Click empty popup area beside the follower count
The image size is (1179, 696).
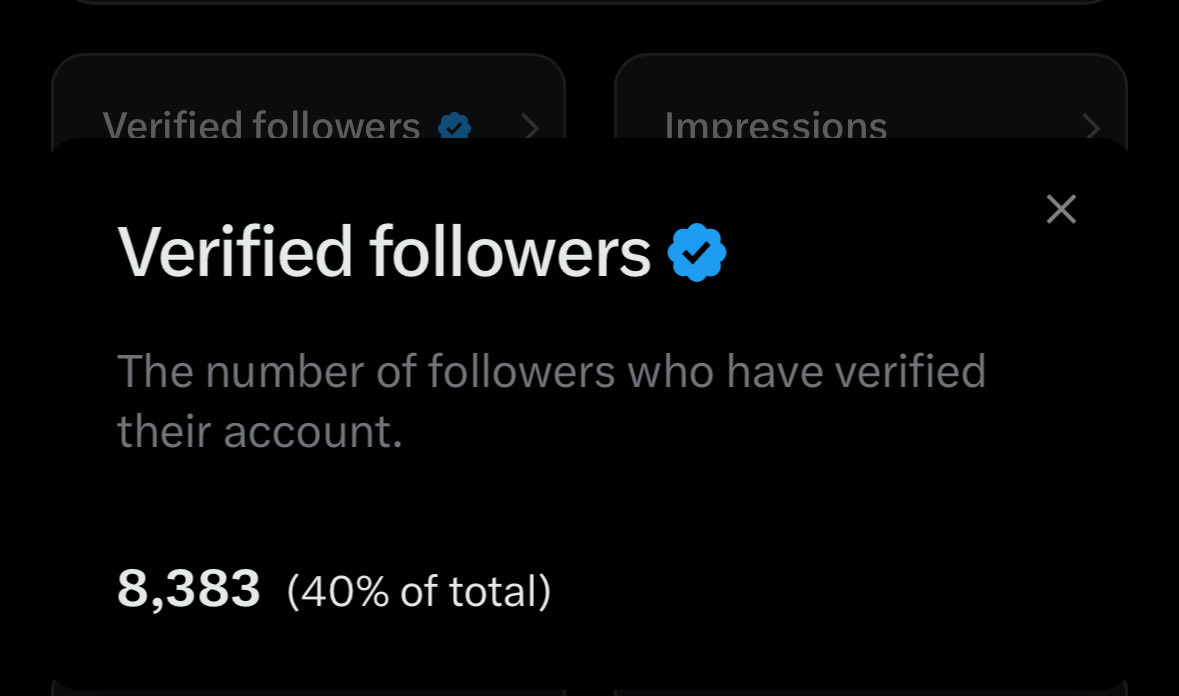(x=827, y=591)
